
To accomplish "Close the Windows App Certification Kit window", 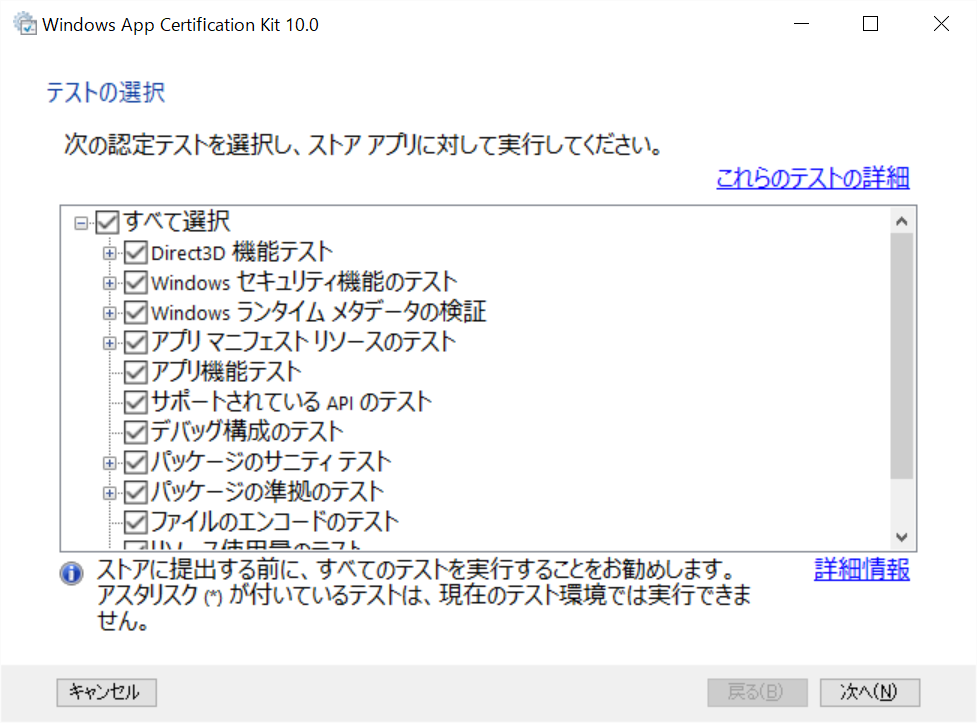I will [x=941, y=24].
